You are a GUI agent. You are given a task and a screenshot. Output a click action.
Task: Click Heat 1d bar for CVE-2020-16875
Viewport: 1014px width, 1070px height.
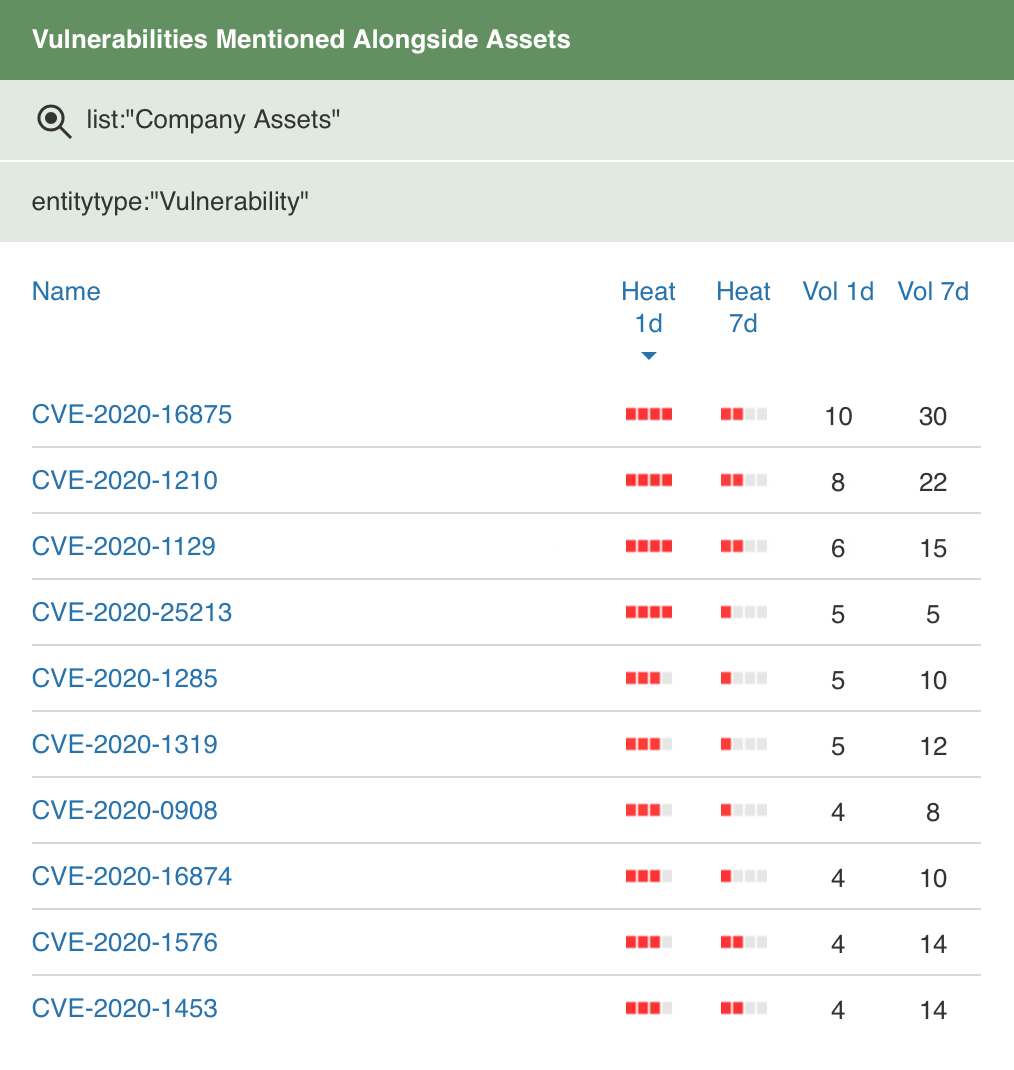tap(649, 414)
